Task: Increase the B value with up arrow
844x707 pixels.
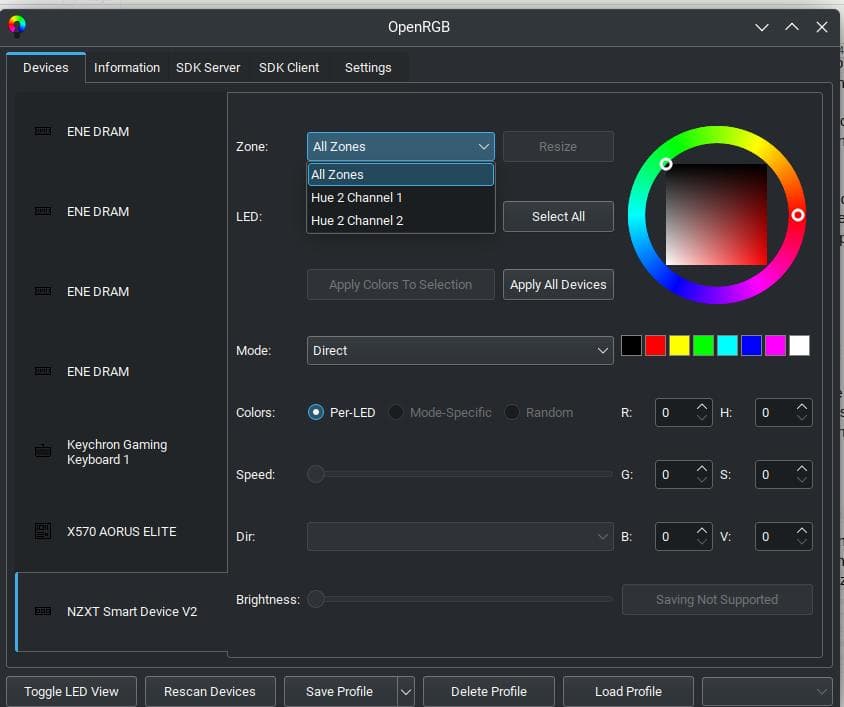Action: click(702, 530)
